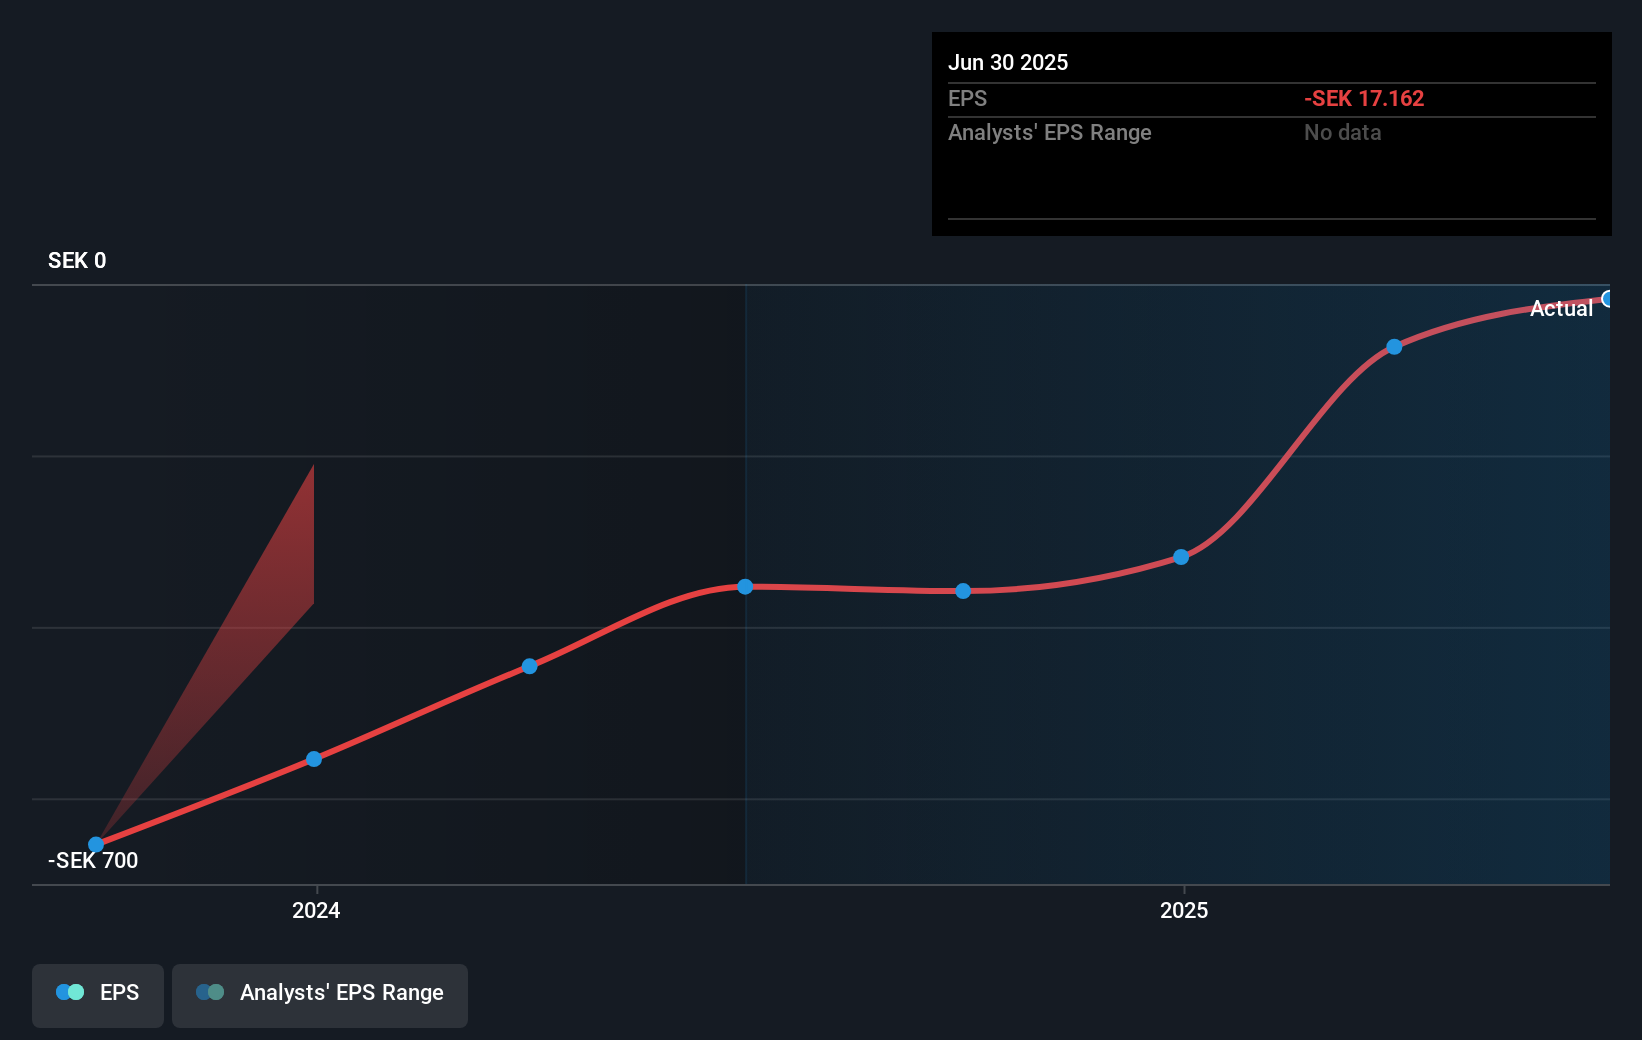Select the EPS data point on the vertical divider line

745,586
